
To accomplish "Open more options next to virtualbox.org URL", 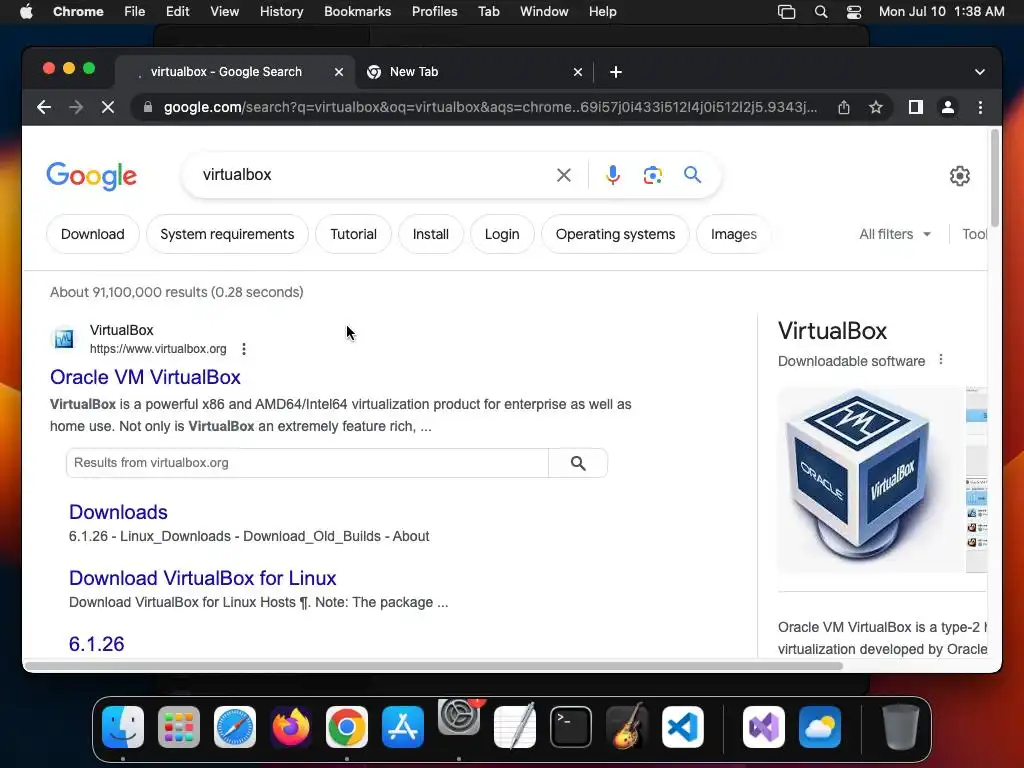I will [x=244, y=349].
